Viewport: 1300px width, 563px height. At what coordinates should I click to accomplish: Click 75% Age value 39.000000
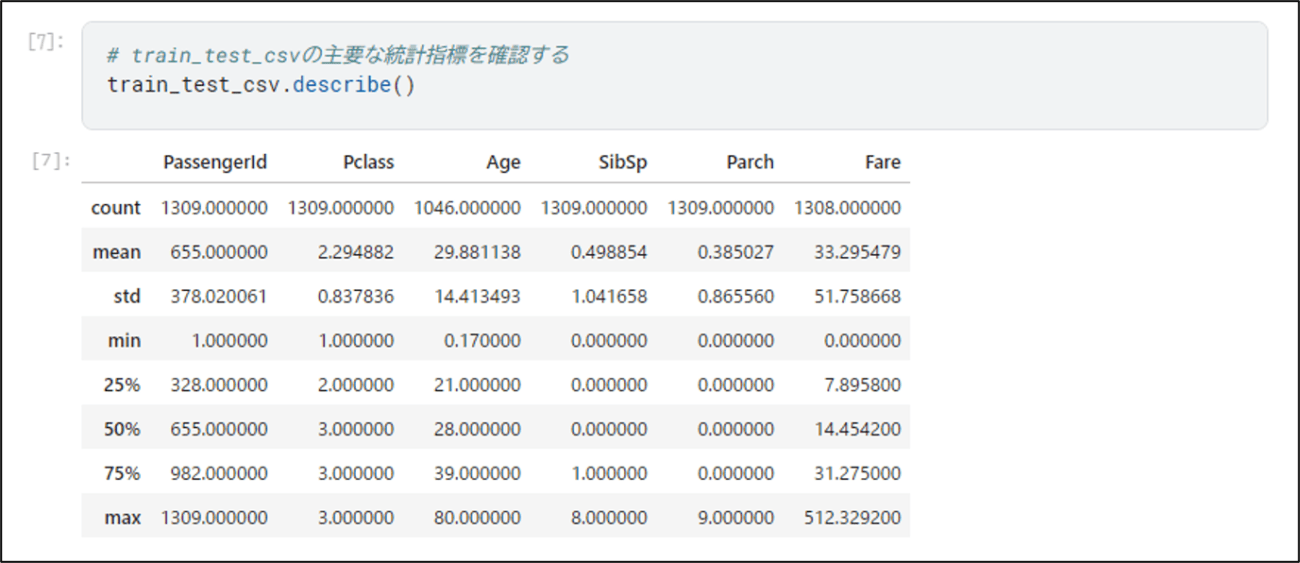click(x=478, y=473)
